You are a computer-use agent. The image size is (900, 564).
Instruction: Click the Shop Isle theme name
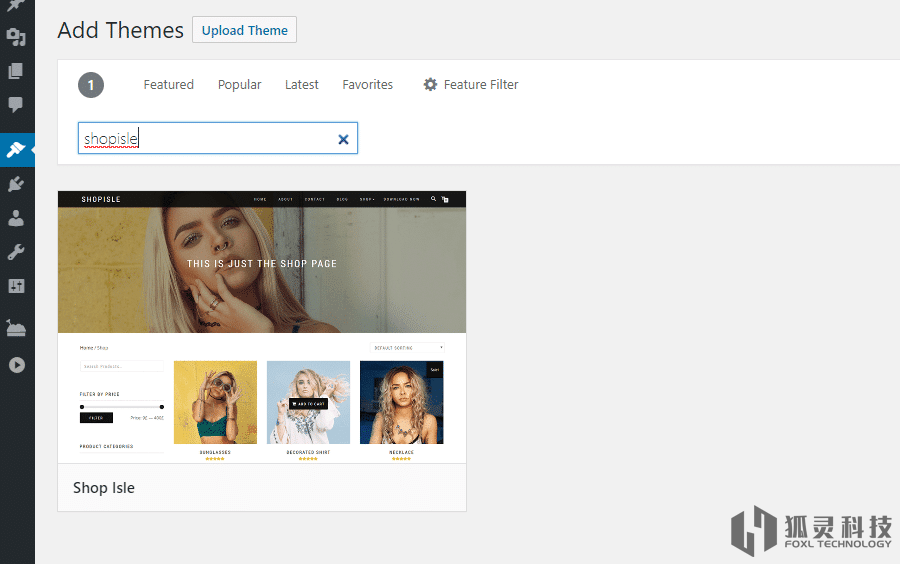(104, 488)
